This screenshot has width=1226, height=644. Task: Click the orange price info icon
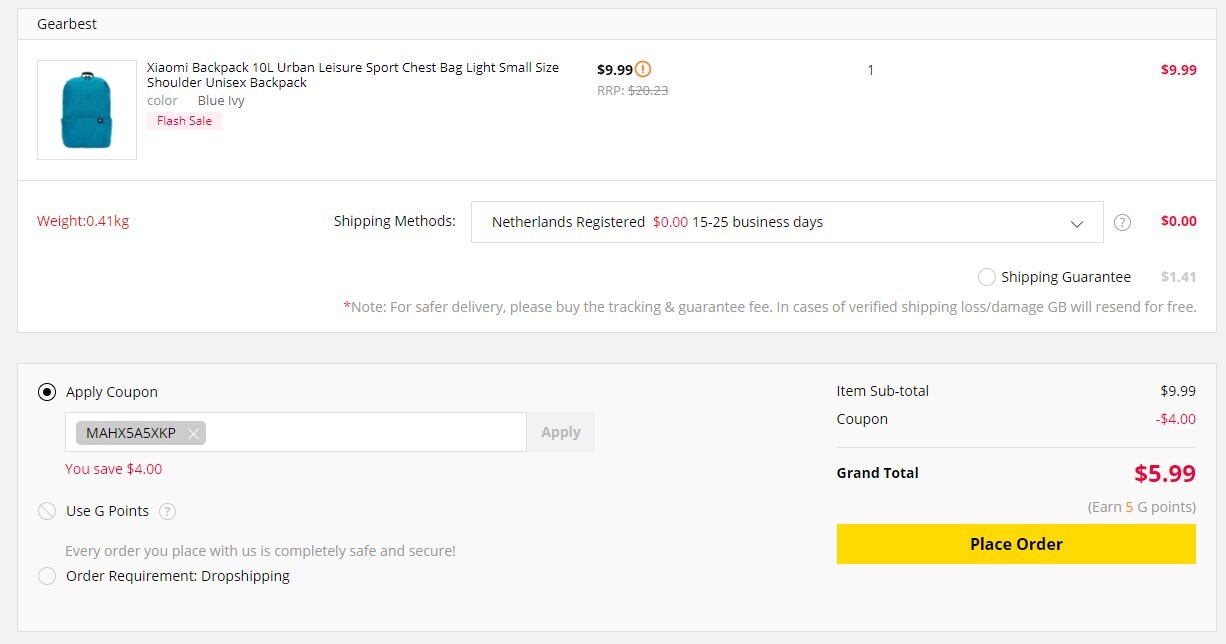(x=643, y=69)
